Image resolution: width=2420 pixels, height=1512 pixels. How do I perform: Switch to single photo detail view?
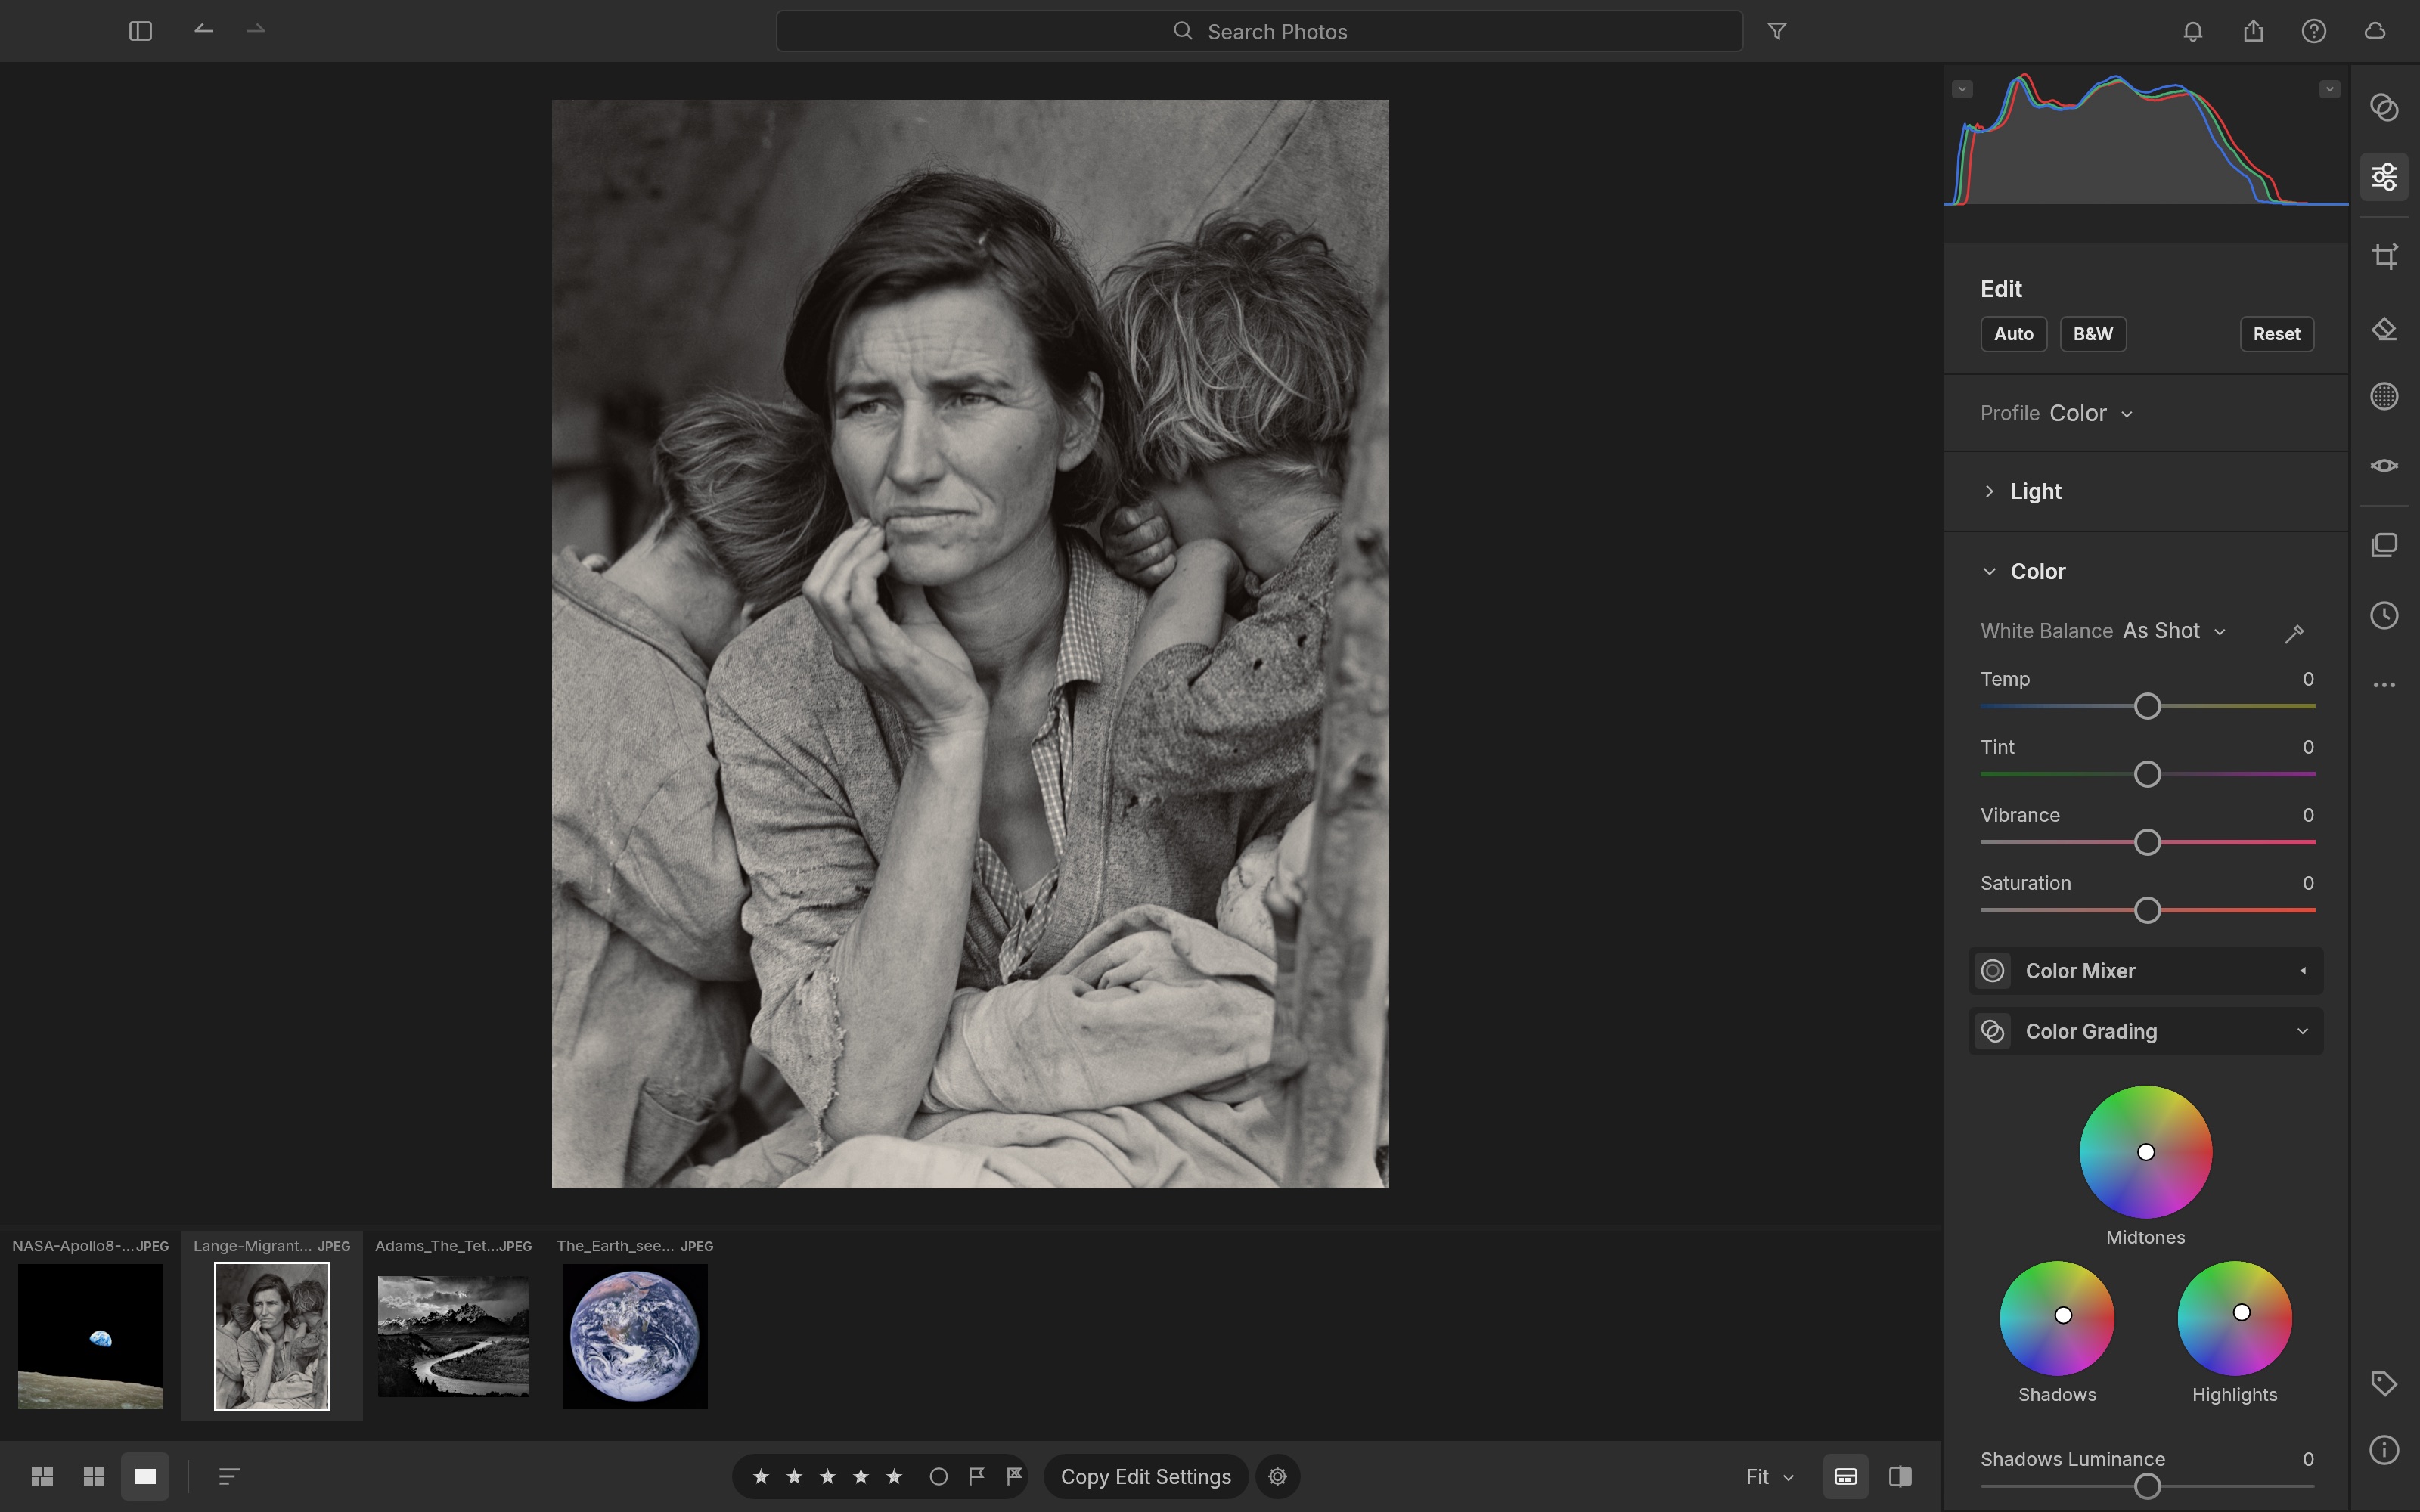[145, 1476]
